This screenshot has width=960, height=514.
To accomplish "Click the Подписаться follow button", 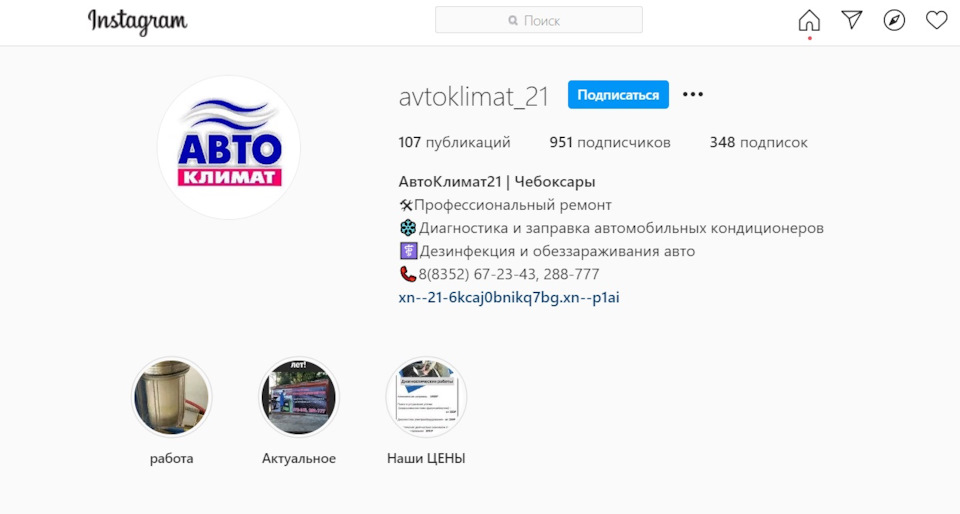I will tap(618, 95).
